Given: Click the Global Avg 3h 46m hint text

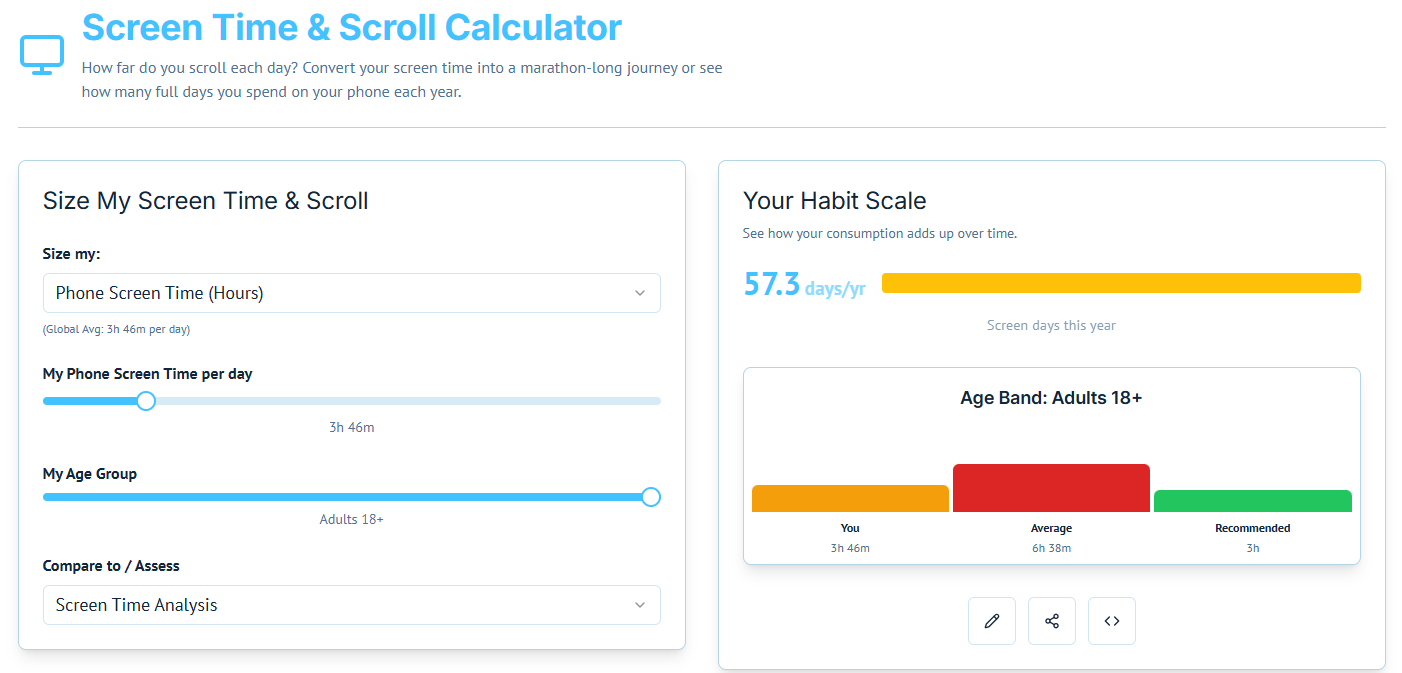Looking at the screenshot, I should coord(116,329).
